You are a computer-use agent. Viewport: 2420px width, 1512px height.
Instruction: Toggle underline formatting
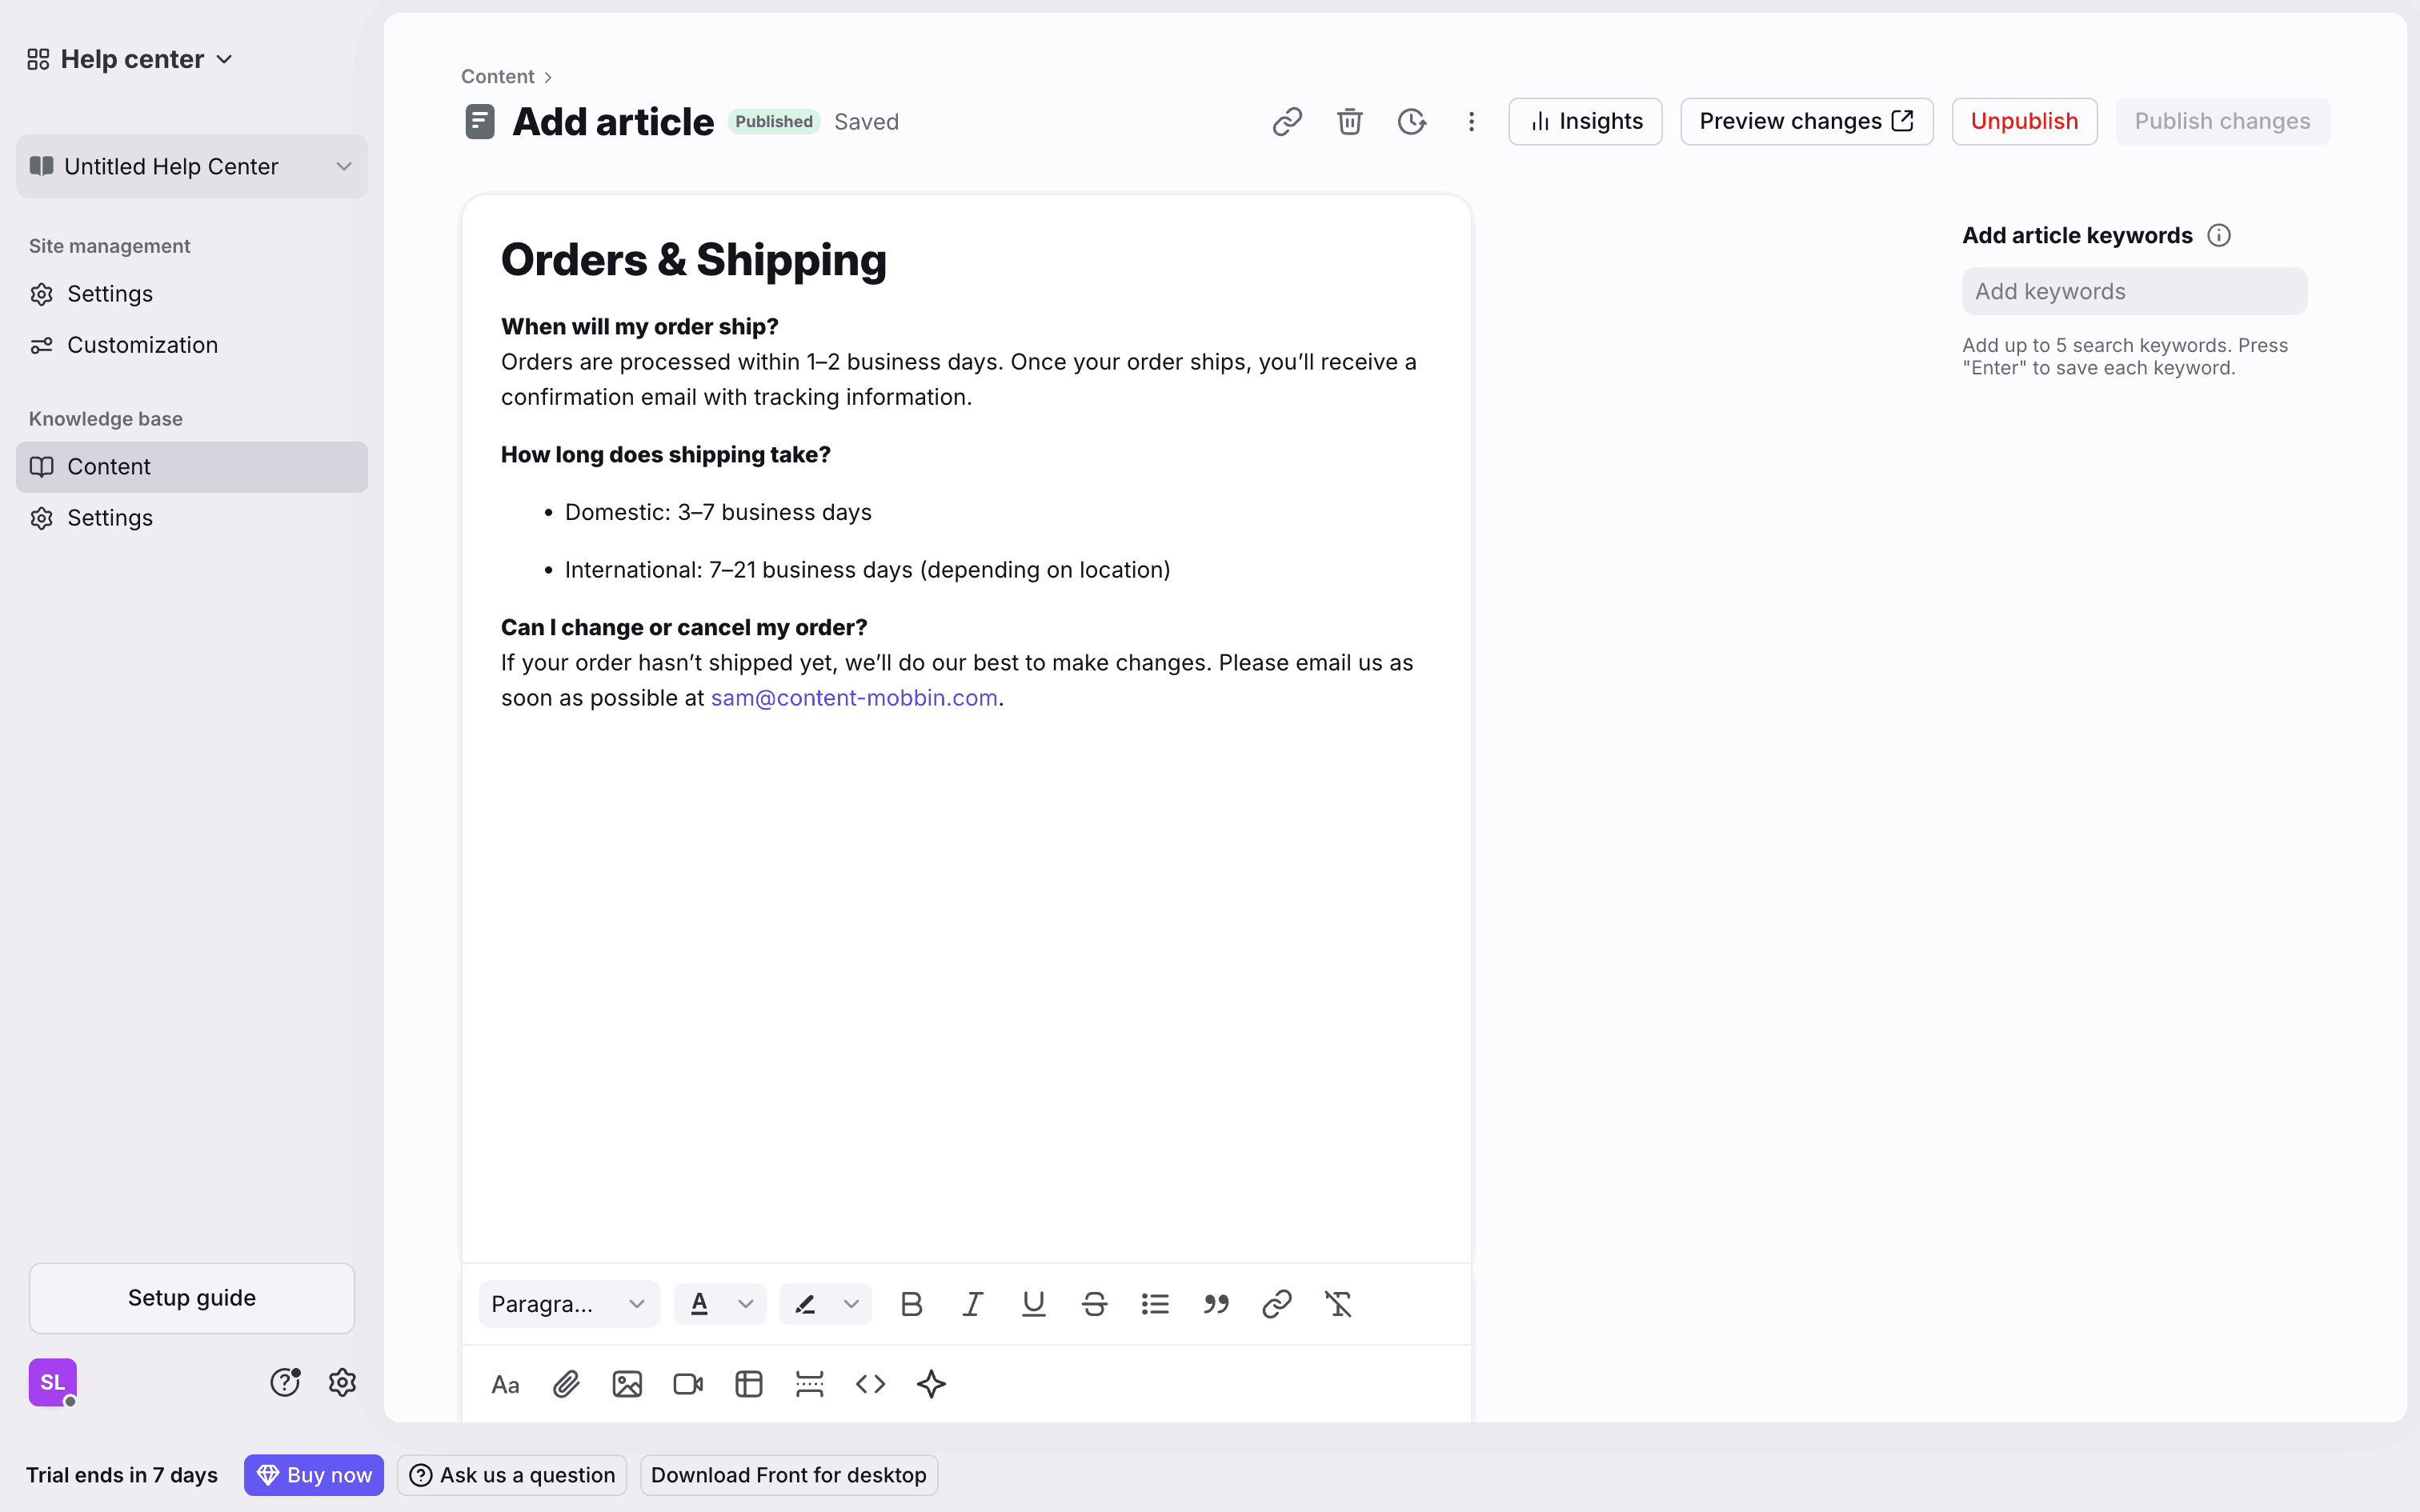1033,1304
